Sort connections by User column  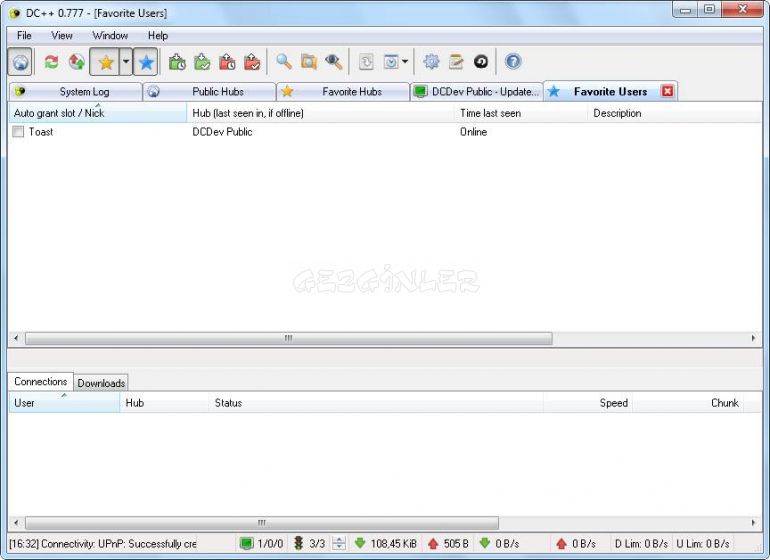point(64,403)
